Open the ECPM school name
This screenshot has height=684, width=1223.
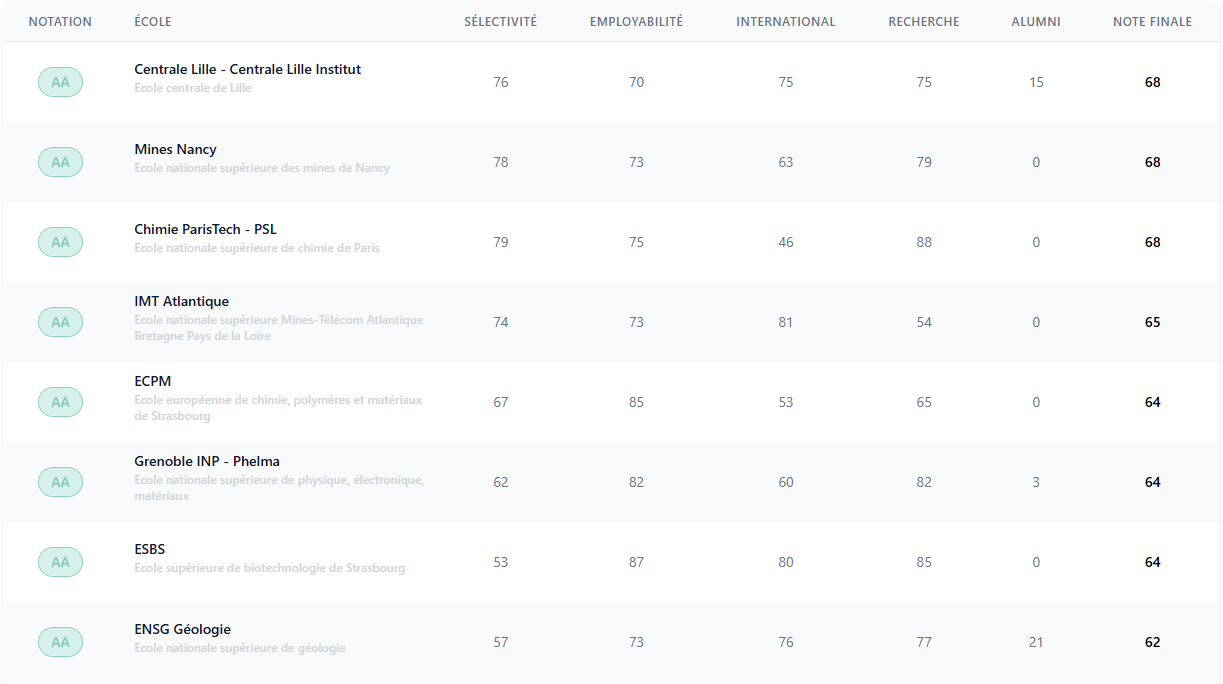click(x=153, y=381)
